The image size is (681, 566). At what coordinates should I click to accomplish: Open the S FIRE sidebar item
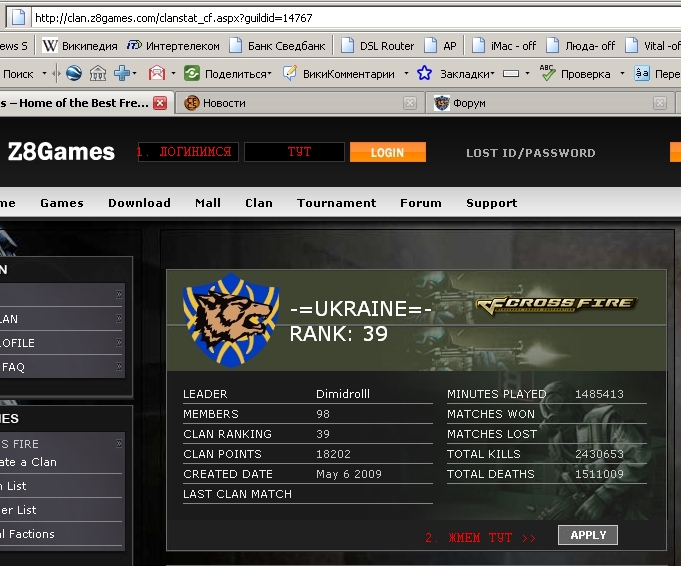[x=61, y=444]
